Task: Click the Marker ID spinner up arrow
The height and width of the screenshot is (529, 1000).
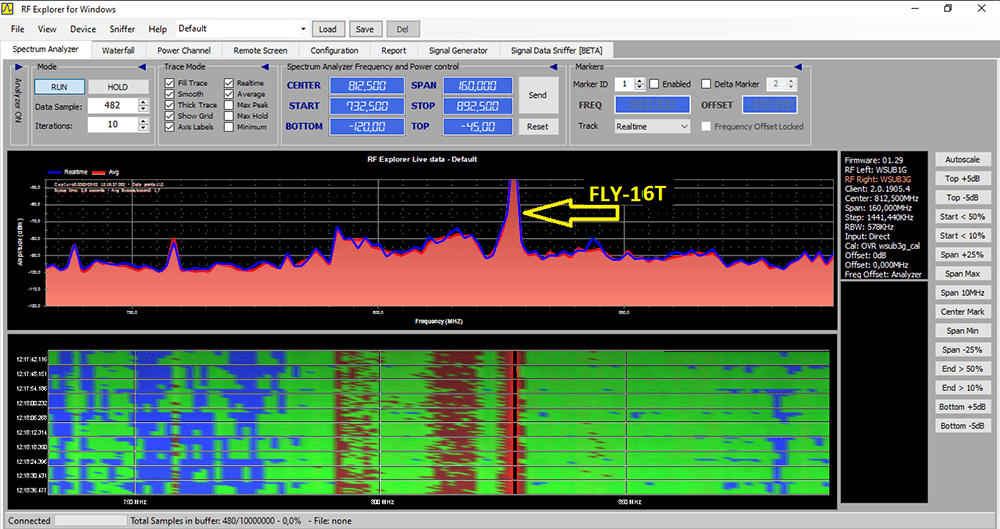Action: [640, 81]
